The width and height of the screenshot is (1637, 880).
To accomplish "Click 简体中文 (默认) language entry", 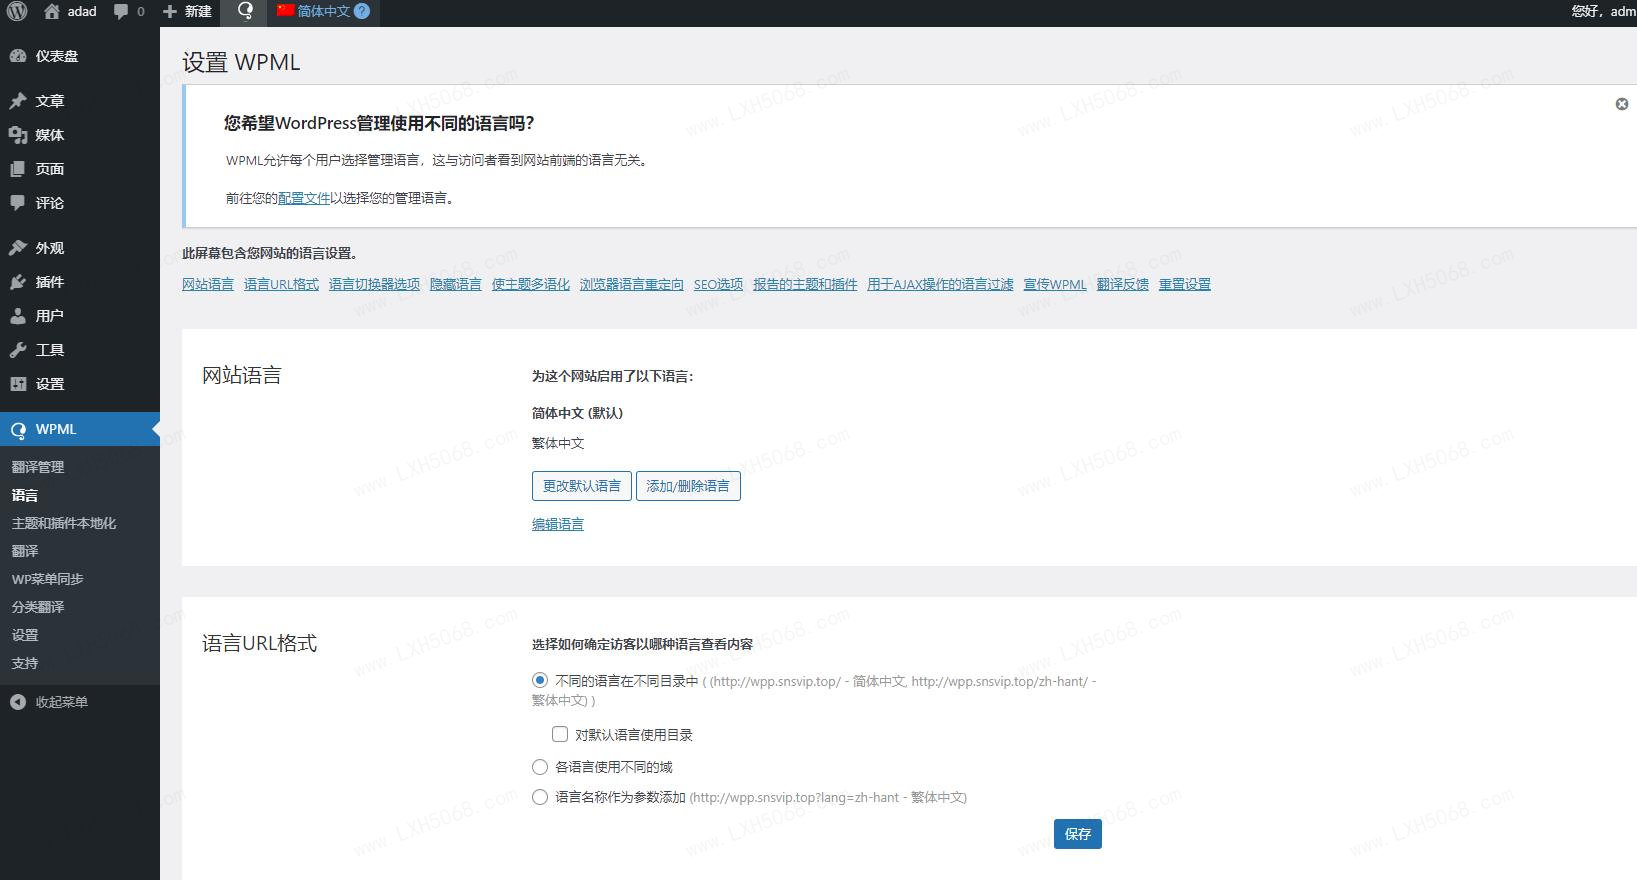I will (578, 413).
